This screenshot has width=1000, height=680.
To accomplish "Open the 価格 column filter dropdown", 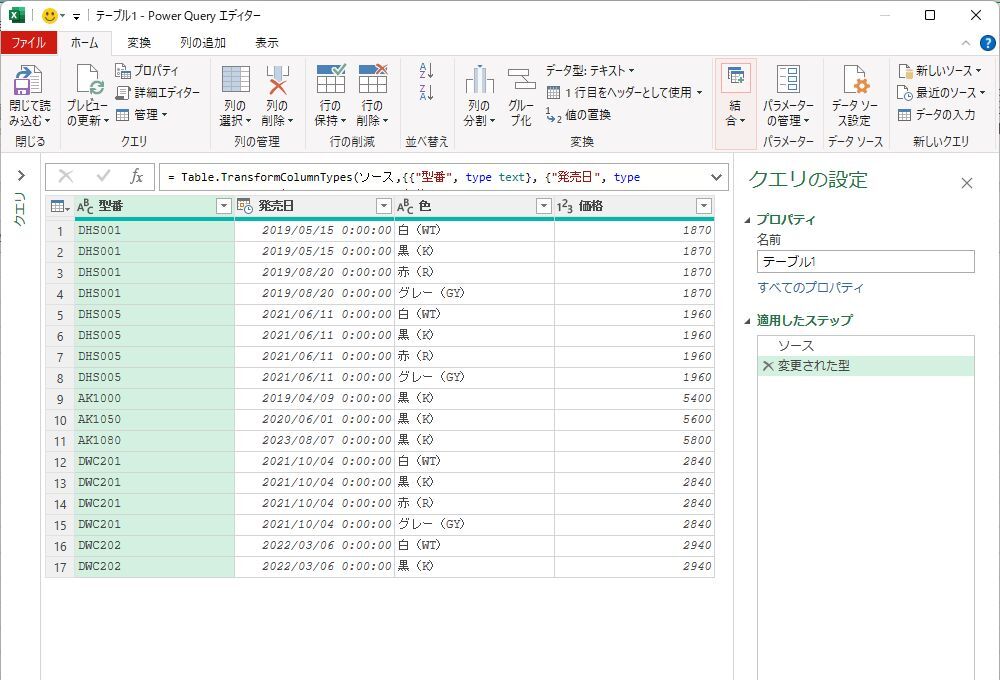I will pyautogui.click(x=704, y=206).
